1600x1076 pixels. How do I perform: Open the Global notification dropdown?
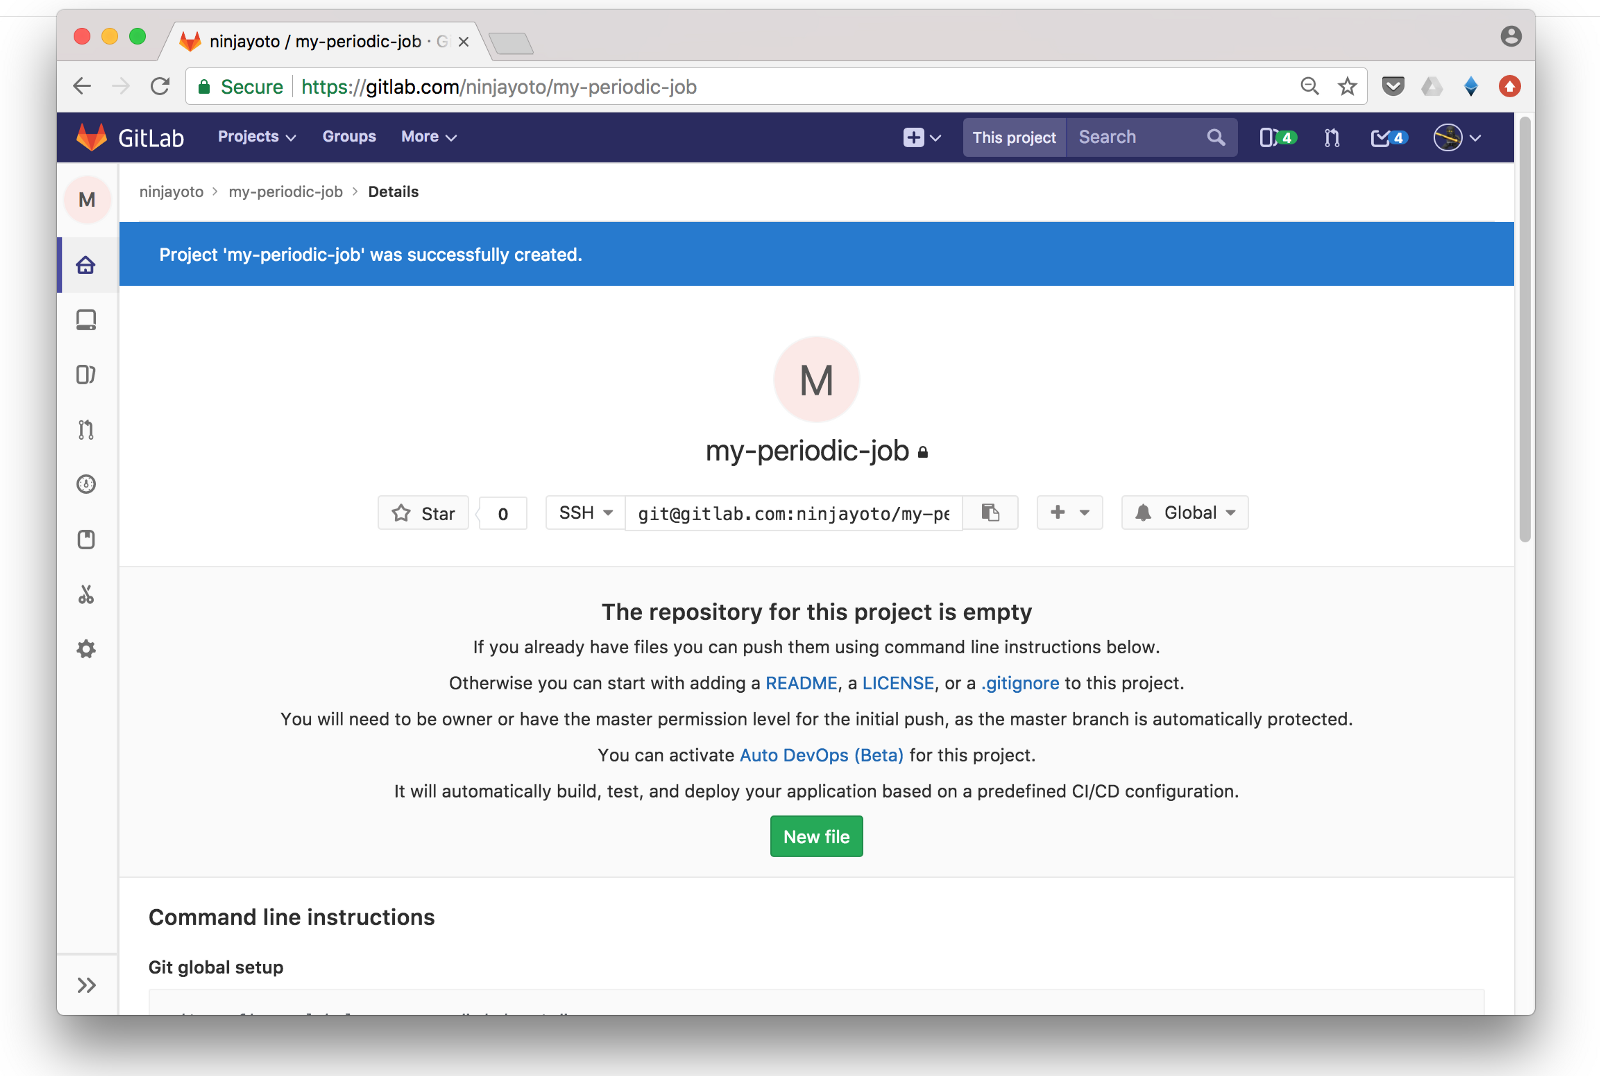click(1185, 513)
